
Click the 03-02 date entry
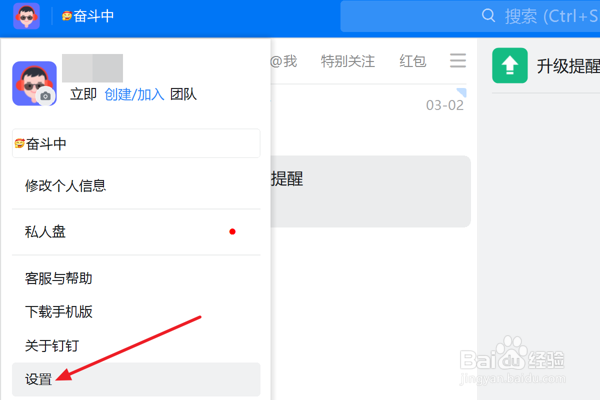(x=445, y=105)
